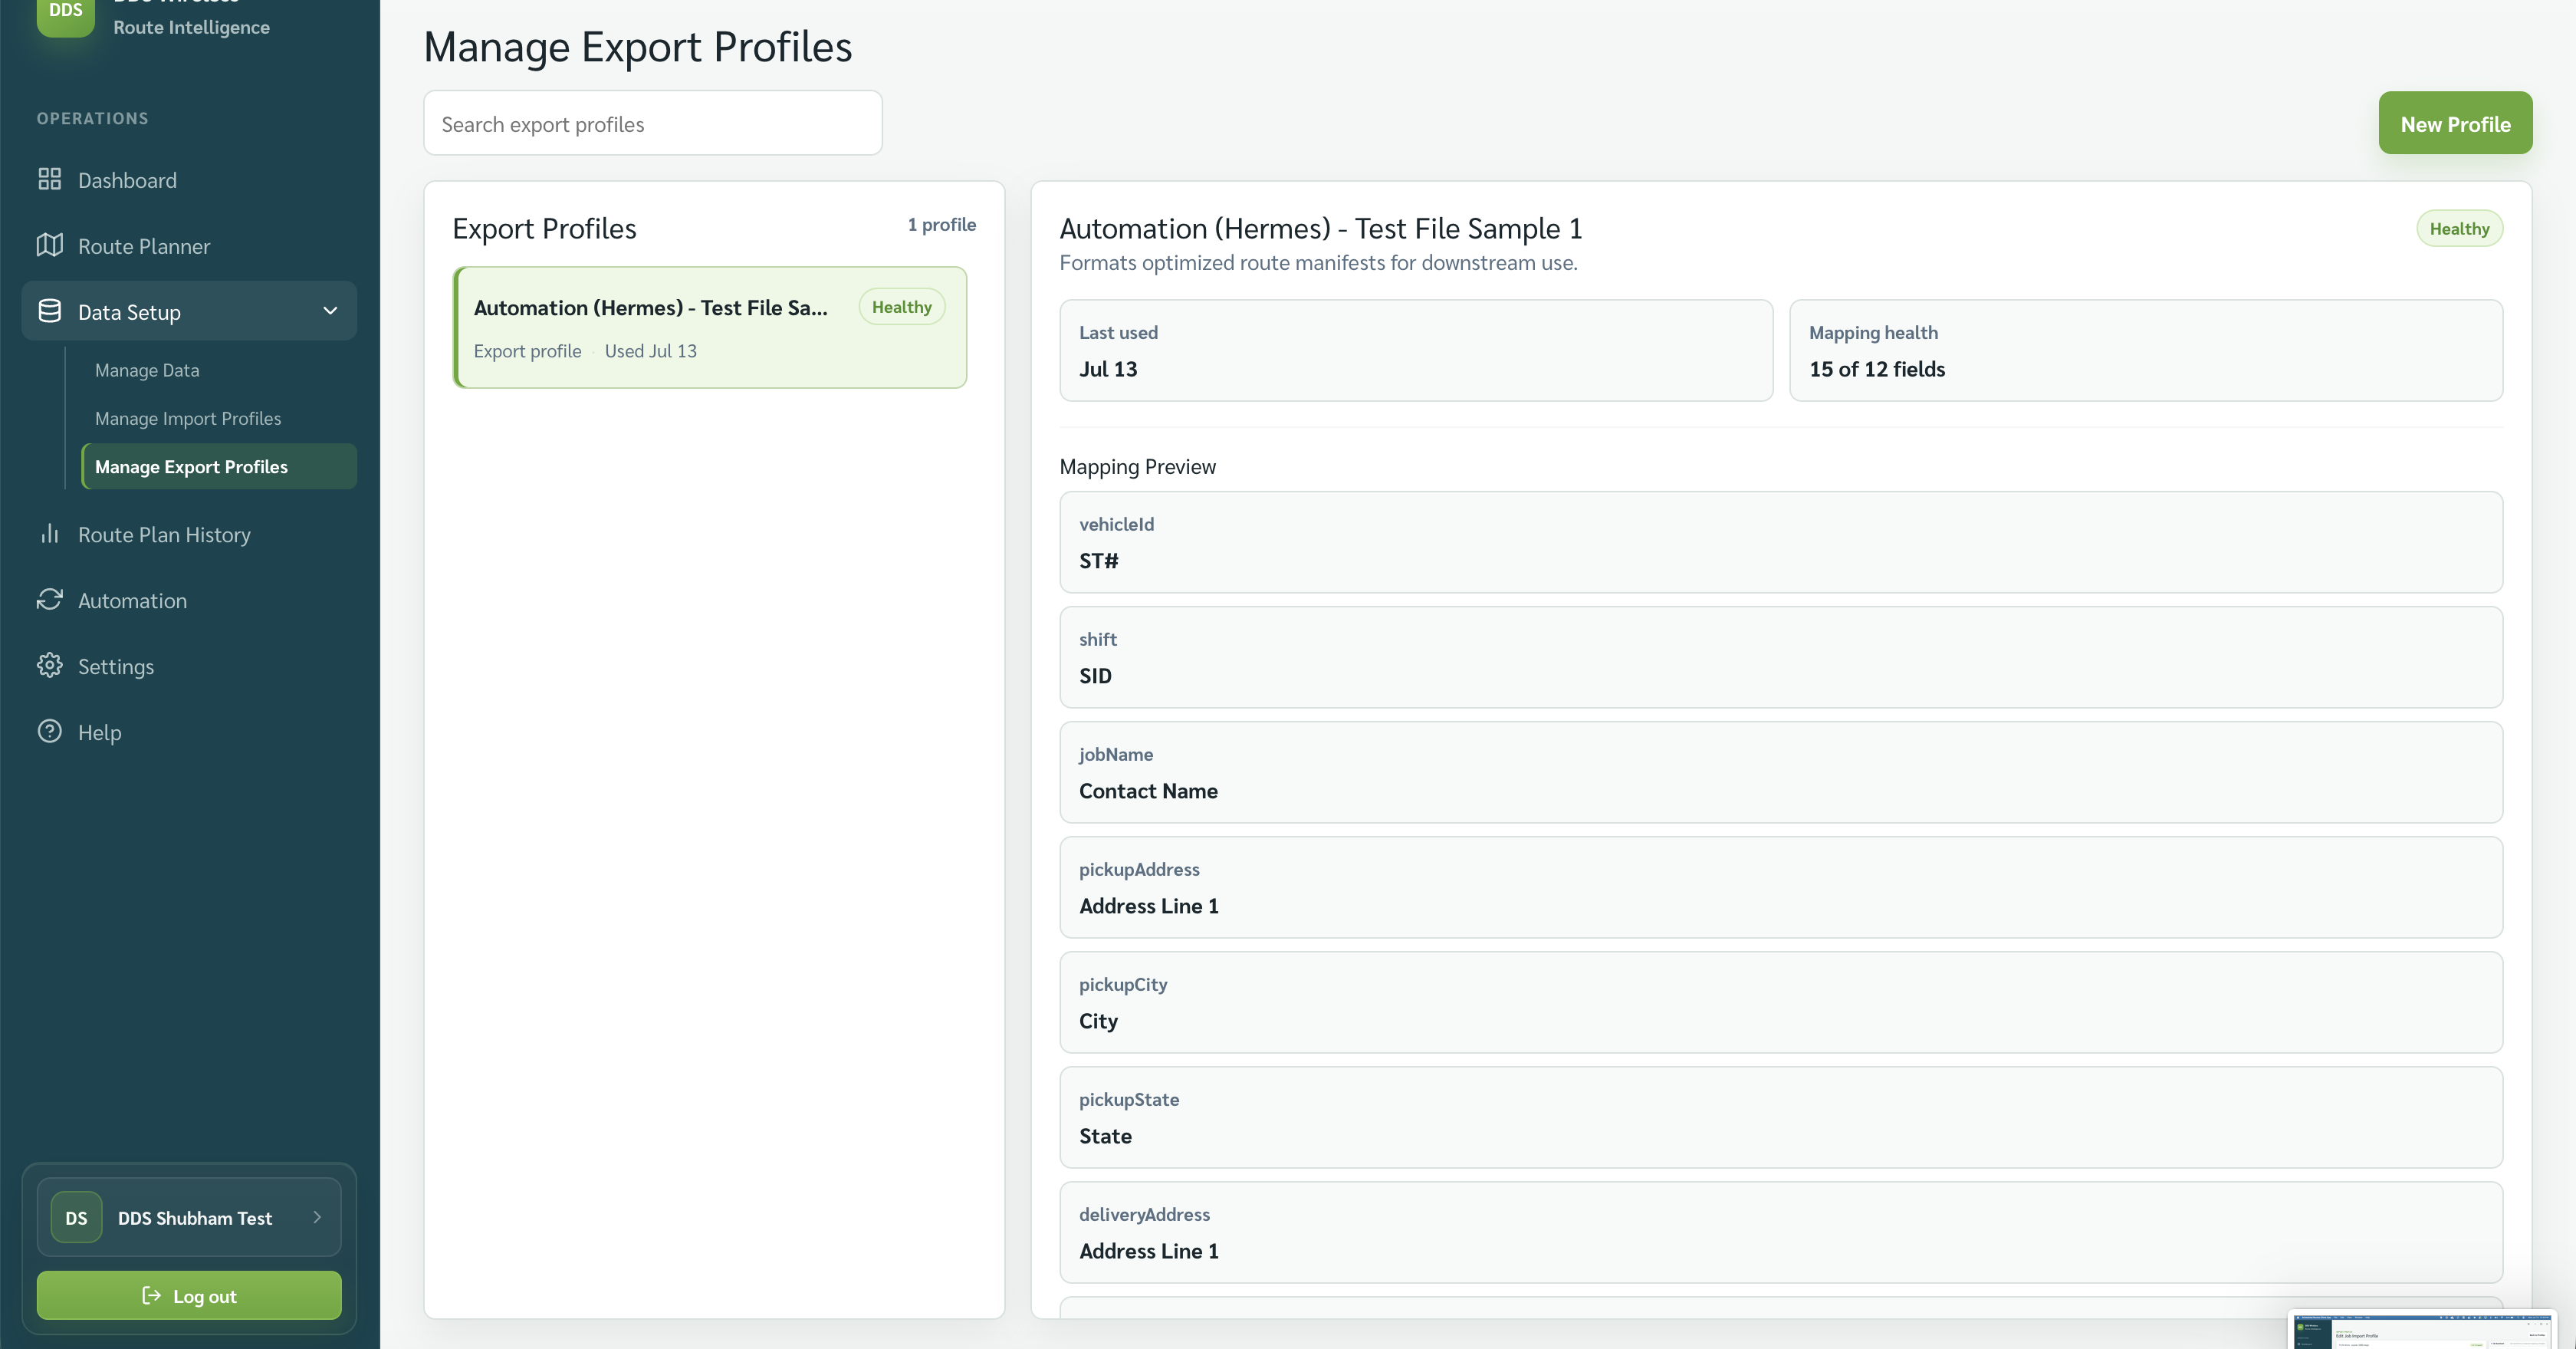
Task: Click the DS account avatar
Action: pos(76,1217)
